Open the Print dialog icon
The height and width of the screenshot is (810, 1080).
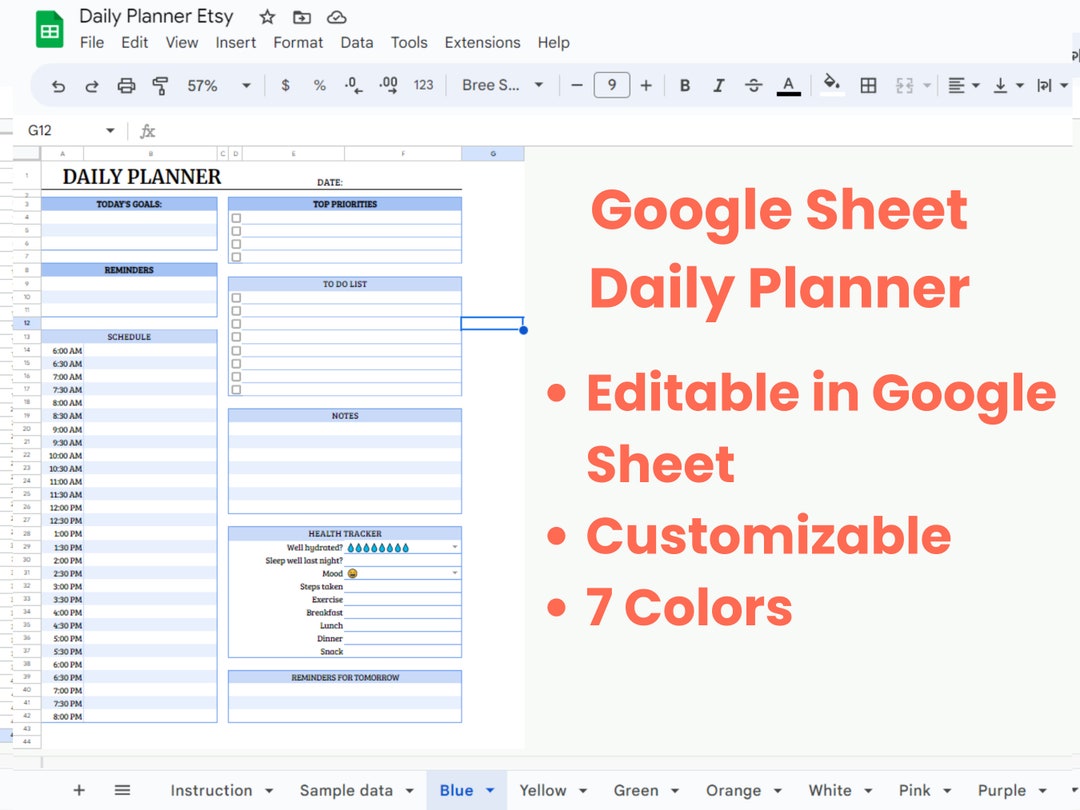coord(125,85)
